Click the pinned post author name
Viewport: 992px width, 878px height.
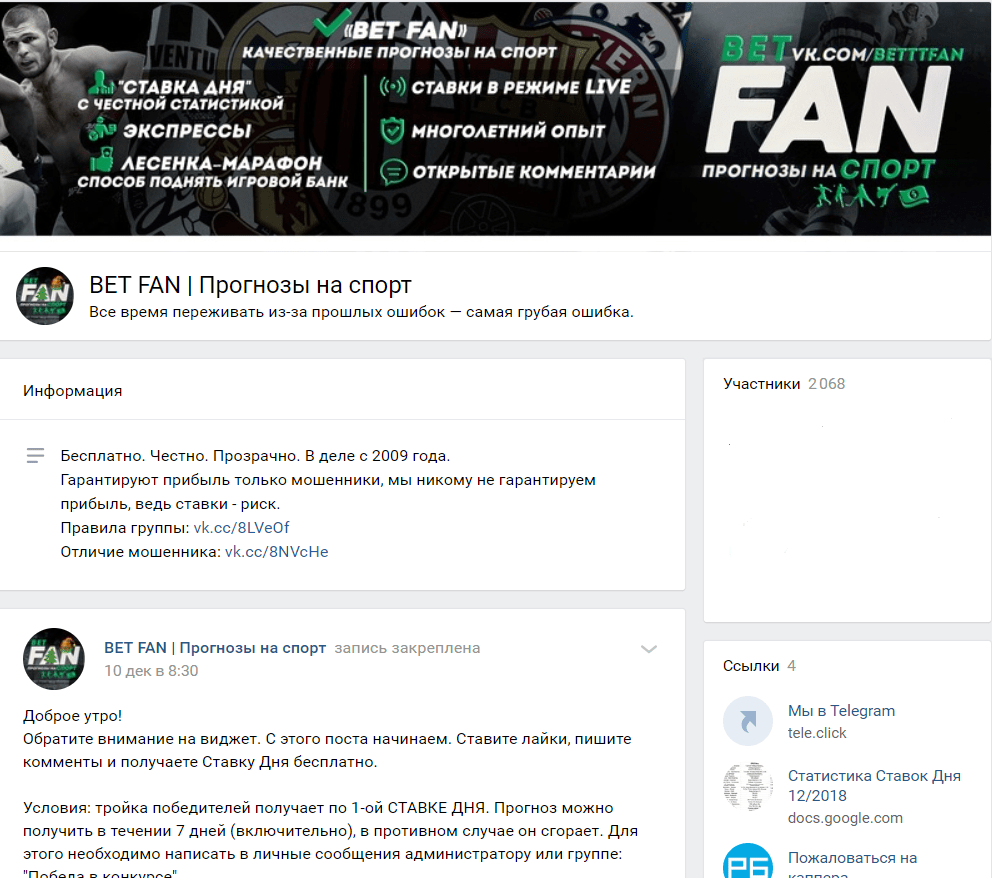(215, 648)
